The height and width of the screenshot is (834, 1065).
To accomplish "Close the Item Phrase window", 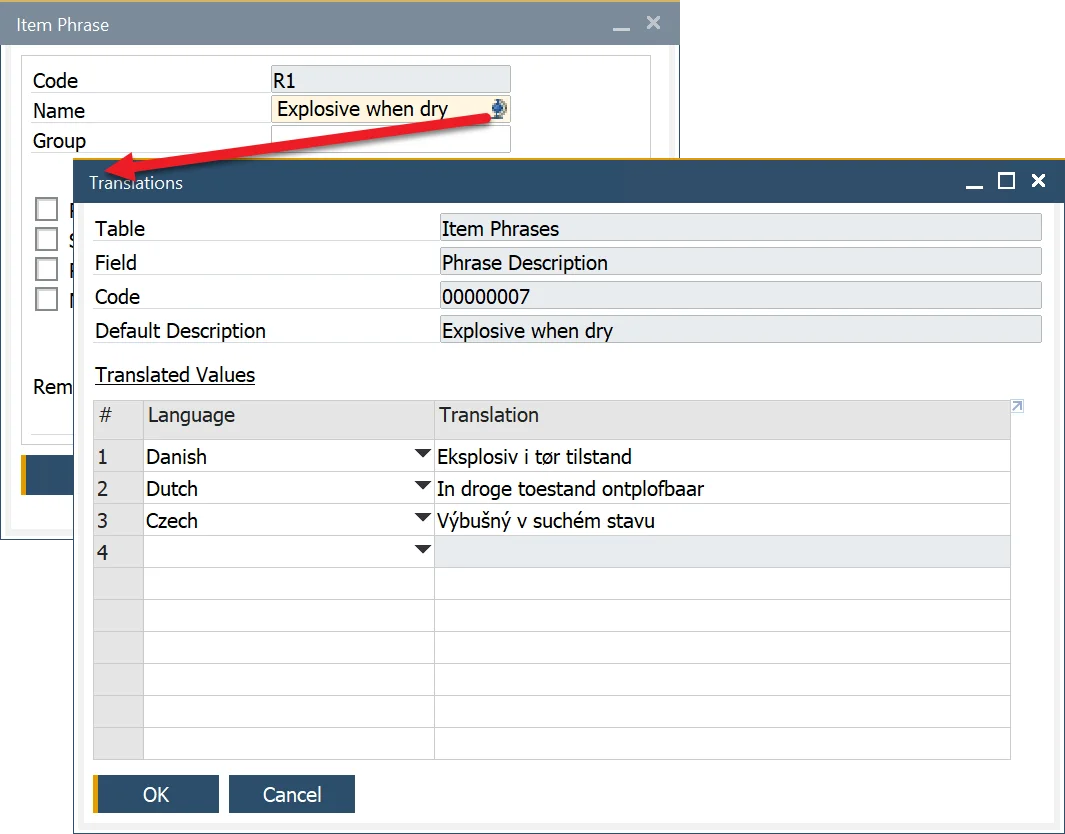I will (x=653, y=23).
